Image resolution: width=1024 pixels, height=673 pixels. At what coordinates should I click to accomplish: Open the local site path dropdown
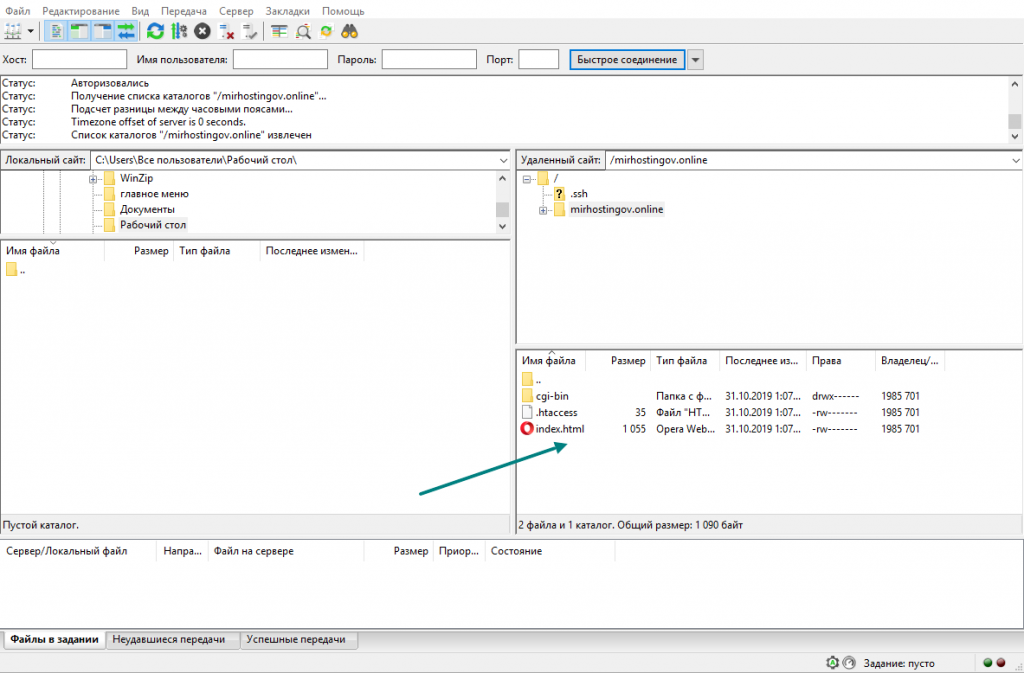tap(503, 160)
